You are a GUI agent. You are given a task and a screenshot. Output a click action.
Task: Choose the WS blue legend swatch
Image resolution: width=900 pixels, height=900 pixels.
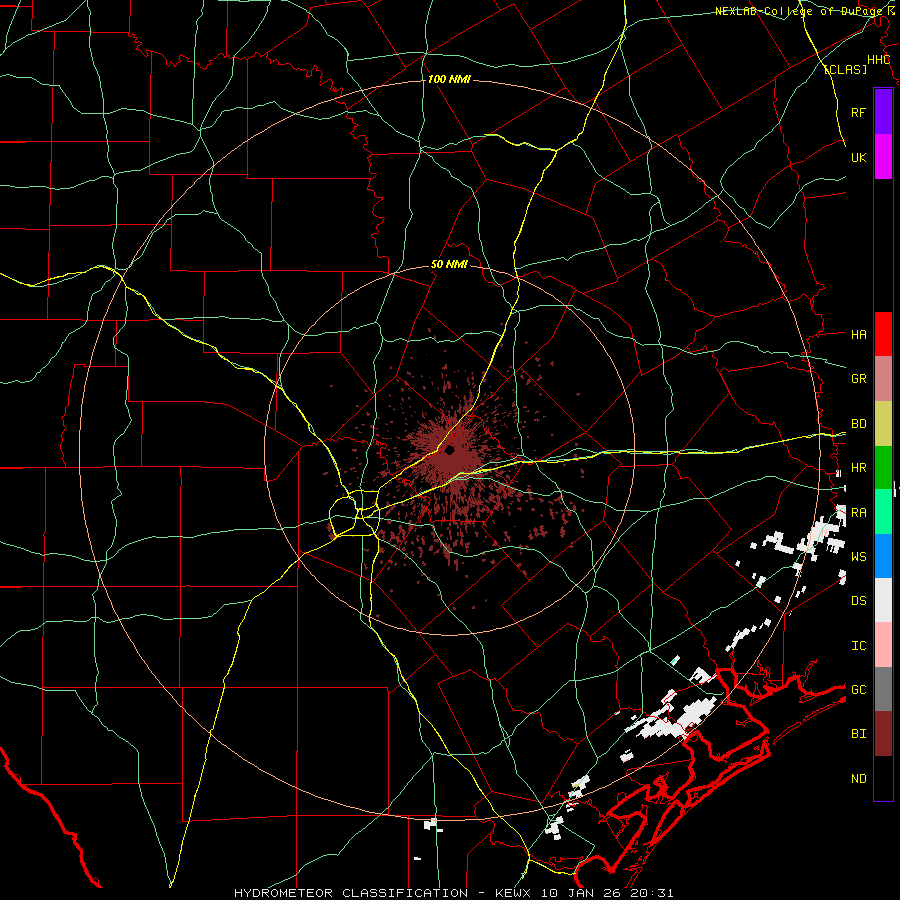pos(883,556)
